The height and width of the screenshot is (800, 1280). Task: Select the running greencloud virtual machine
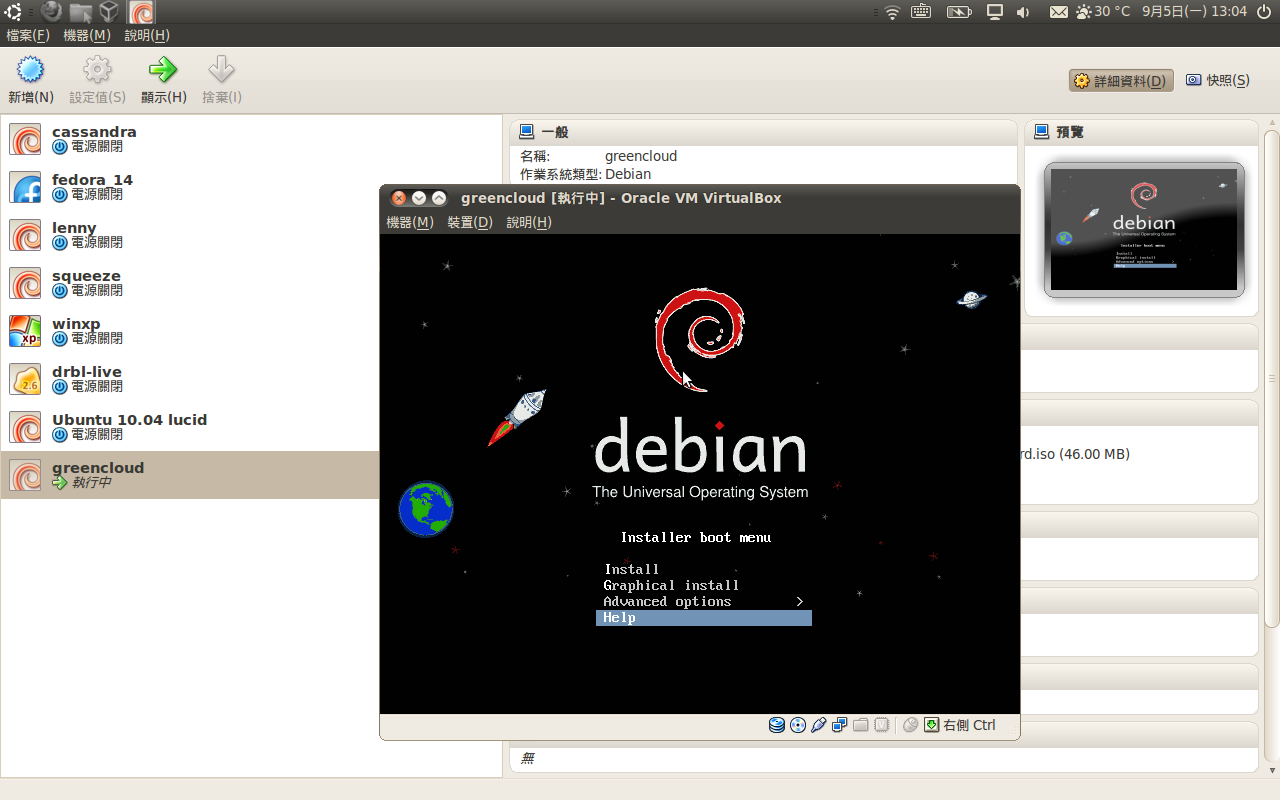[190, 475]
